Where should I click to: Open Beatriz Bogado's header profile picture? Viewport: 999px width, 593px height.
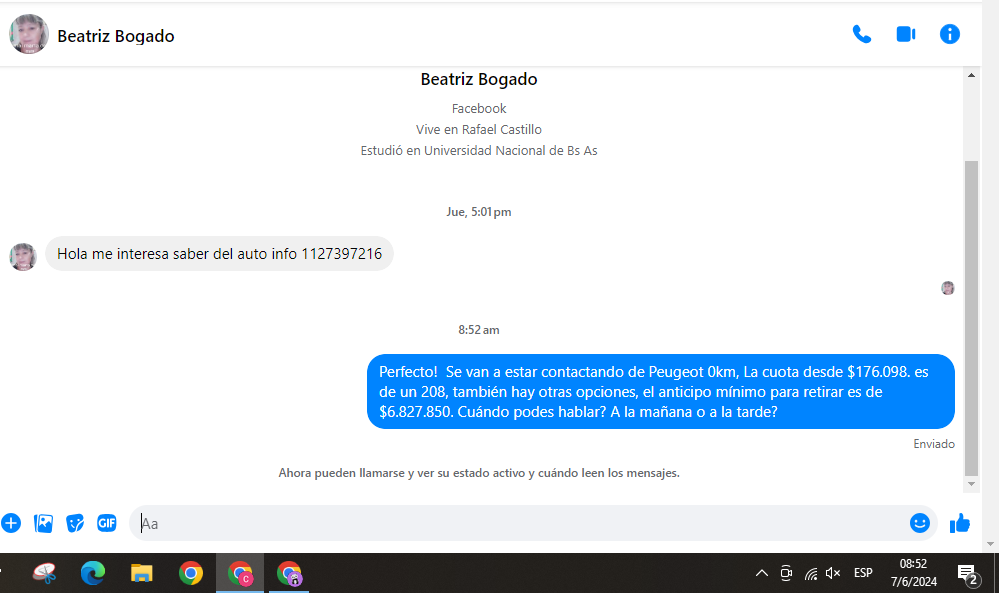(x=29, y=35)
